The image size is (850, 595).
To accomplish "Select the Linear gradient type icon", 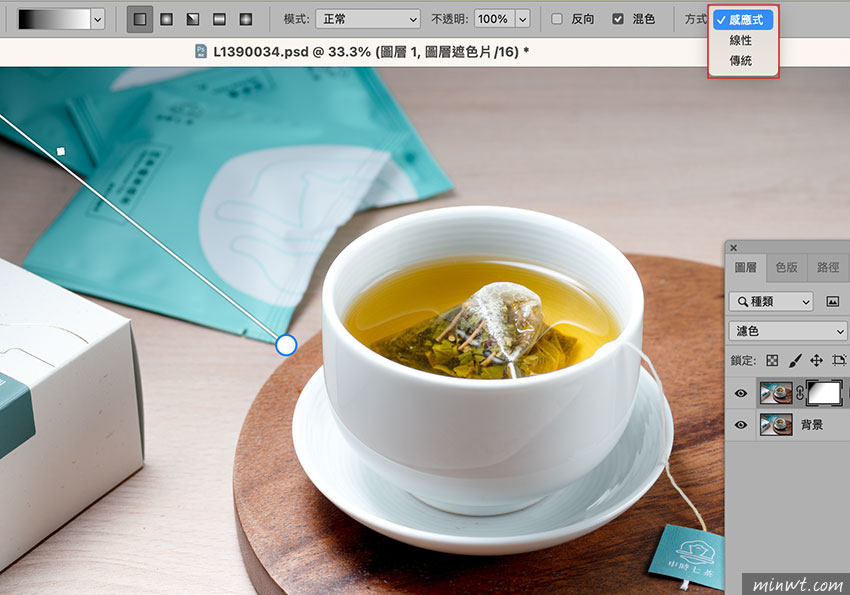I will point(140,20).
